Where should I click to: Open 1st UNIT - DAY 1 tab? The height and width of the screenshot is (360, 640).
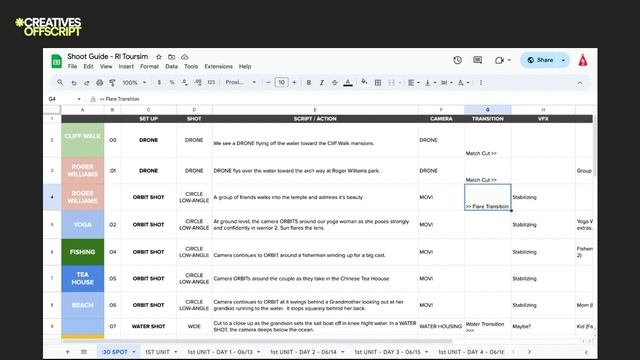223,352
